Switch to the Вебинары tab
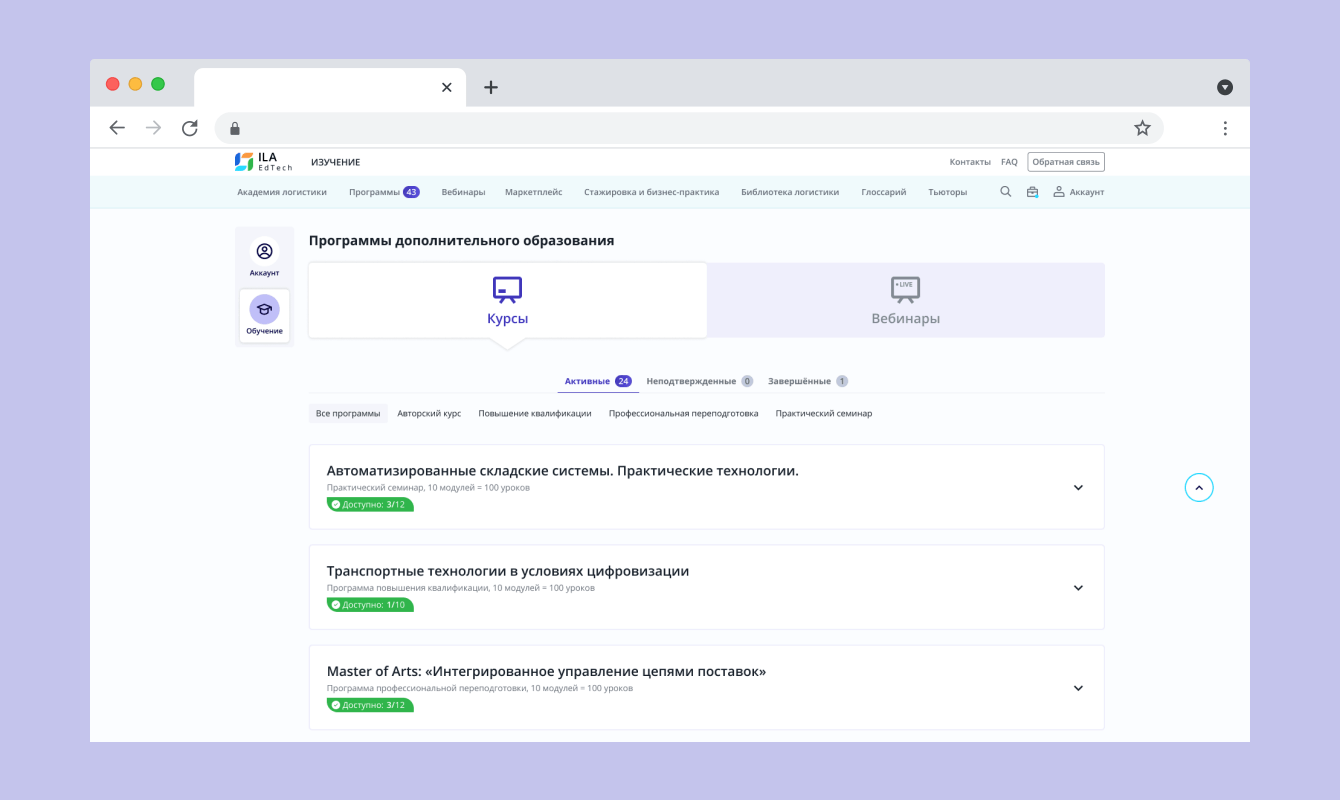Image resolution: width=1340 pixels, height=800 pixels. (905, 301)
